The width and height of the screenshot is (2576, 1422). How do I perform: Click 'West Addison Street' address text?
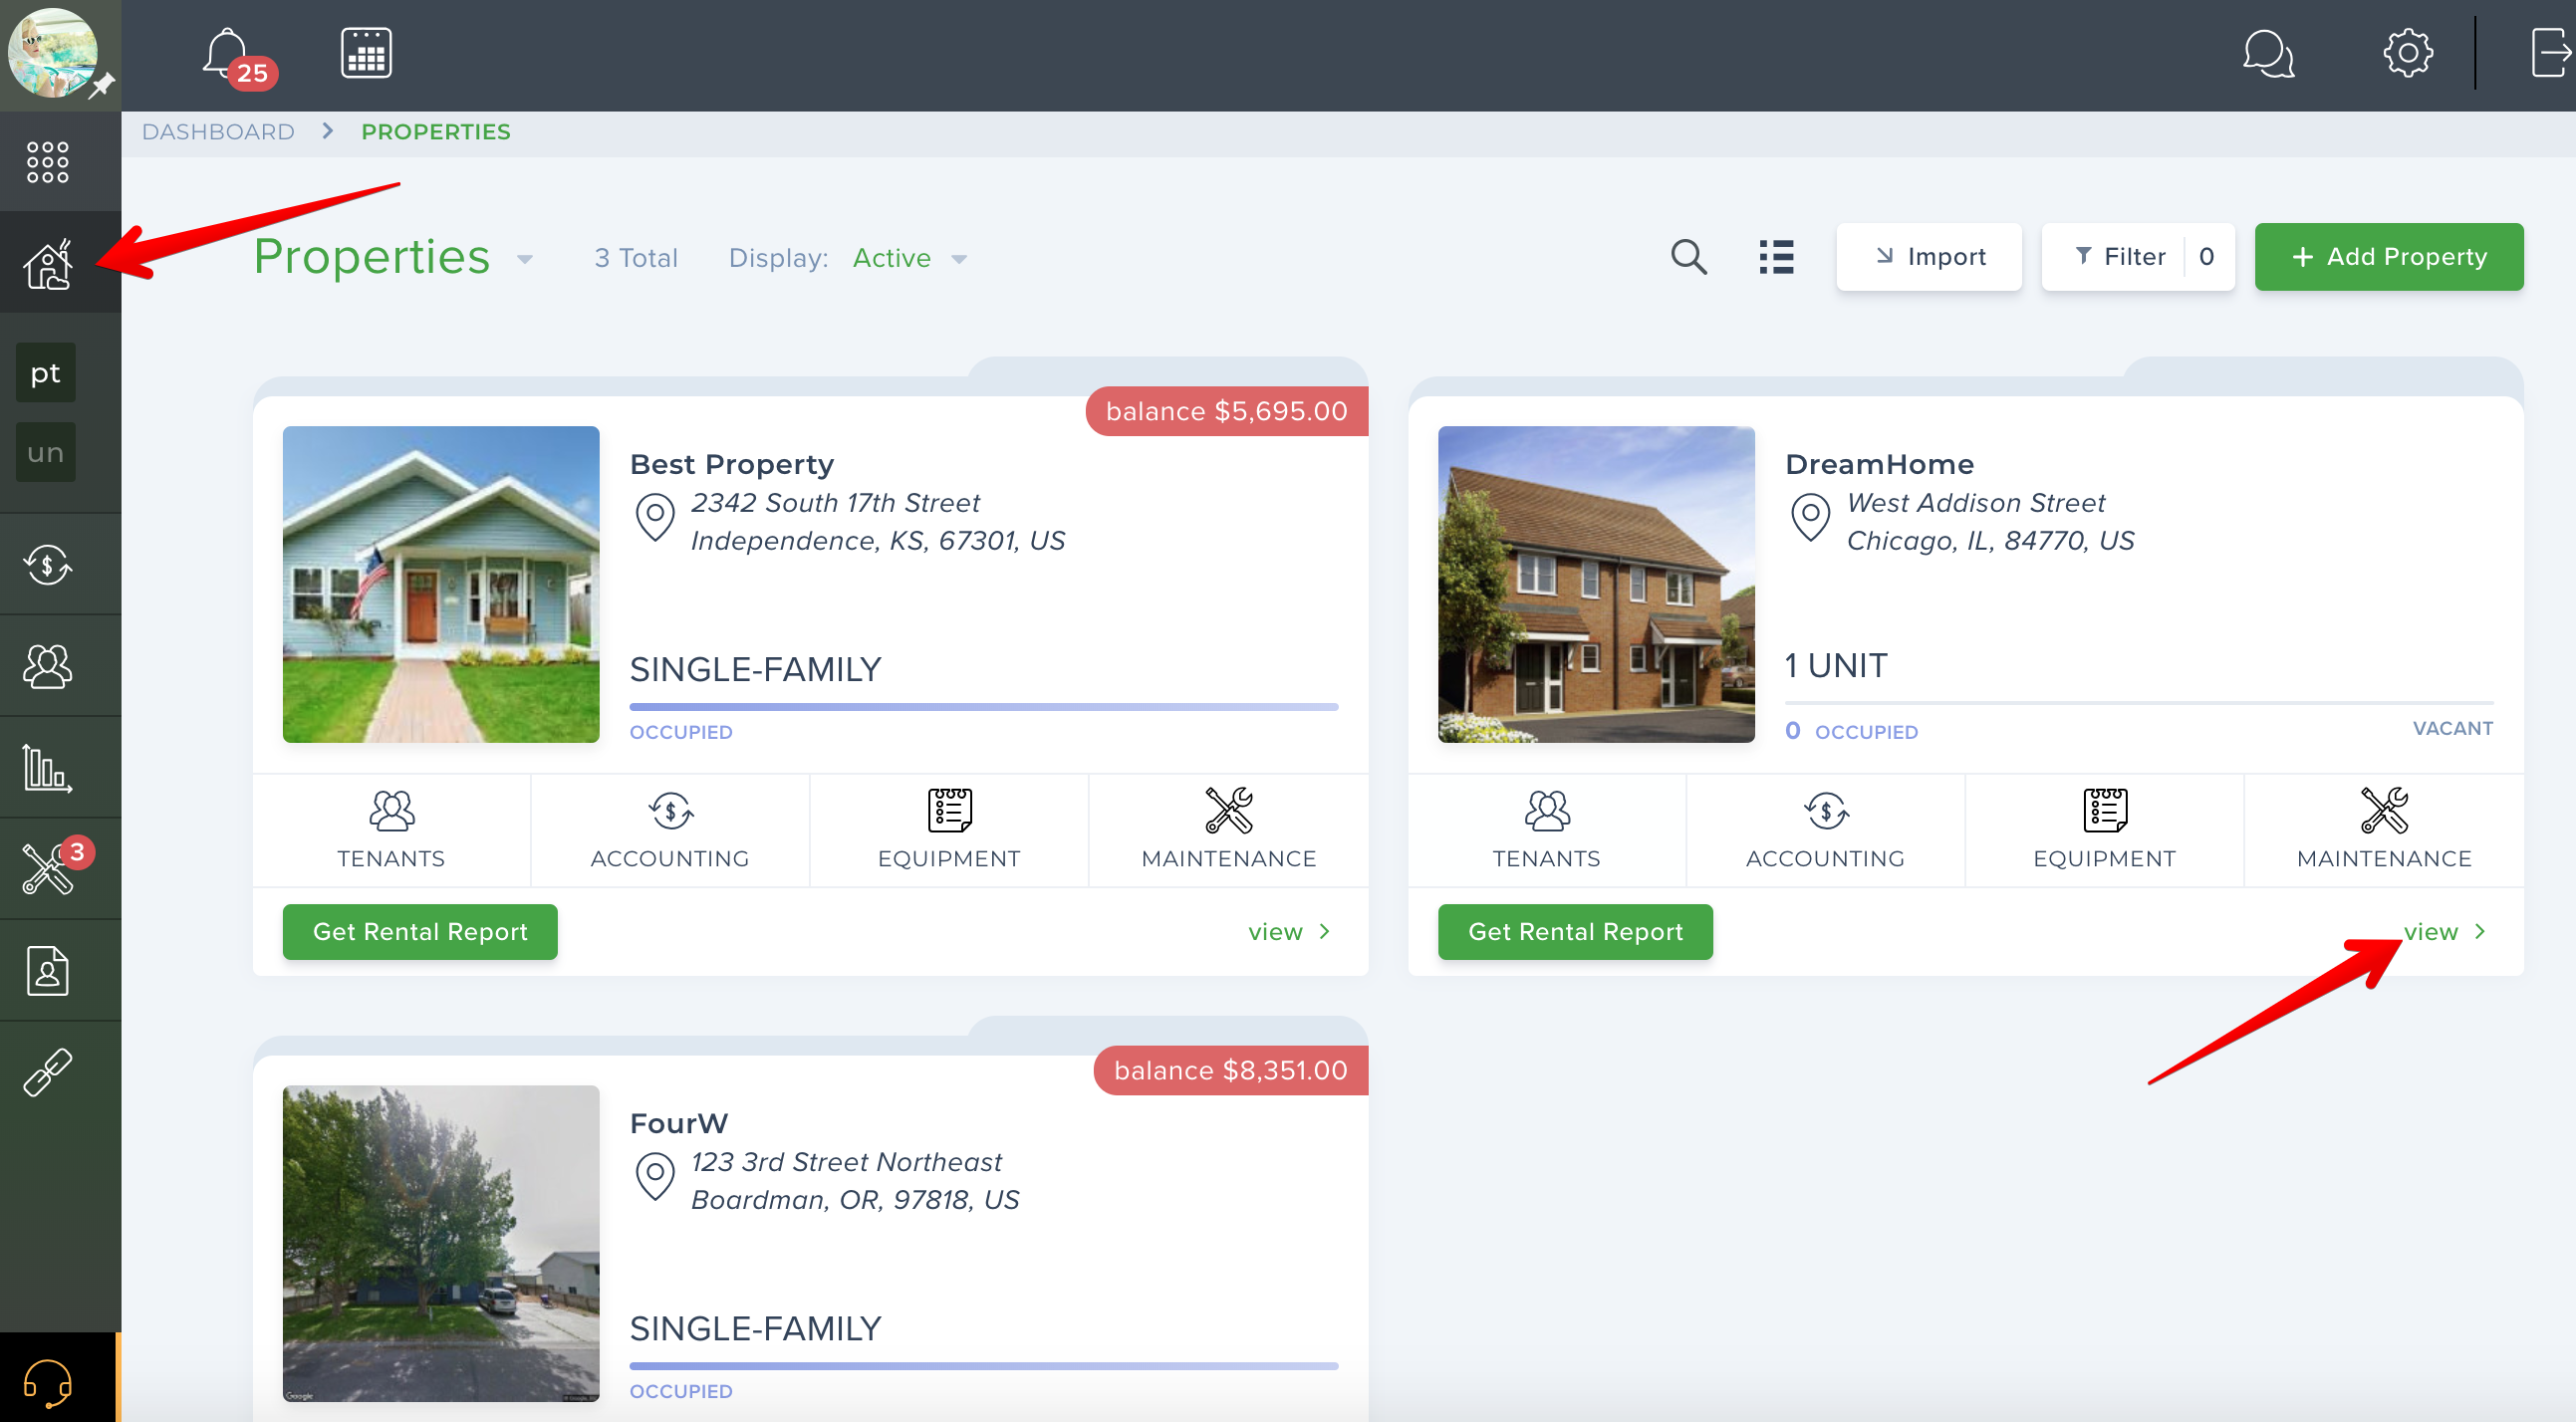1975,502
